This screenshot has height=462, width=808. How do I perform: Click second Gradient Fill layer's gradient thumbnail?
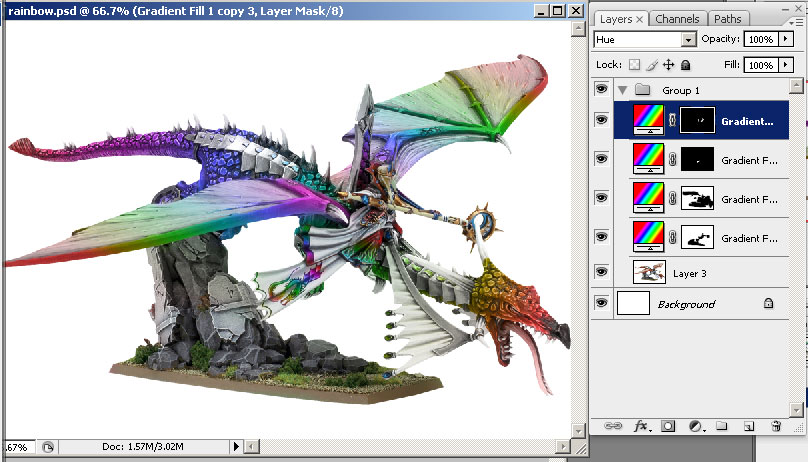tap(648, 159)
